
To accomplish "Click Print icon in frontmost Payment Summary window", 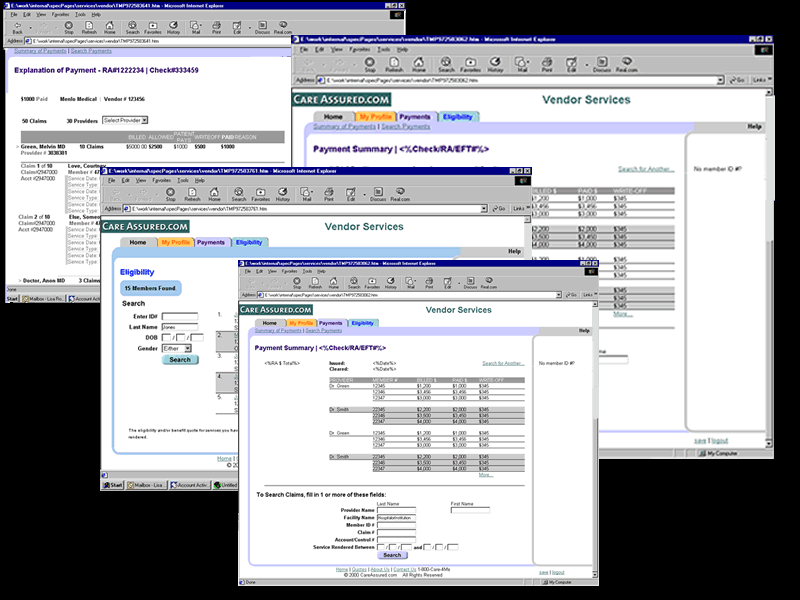I will (429, 283).
